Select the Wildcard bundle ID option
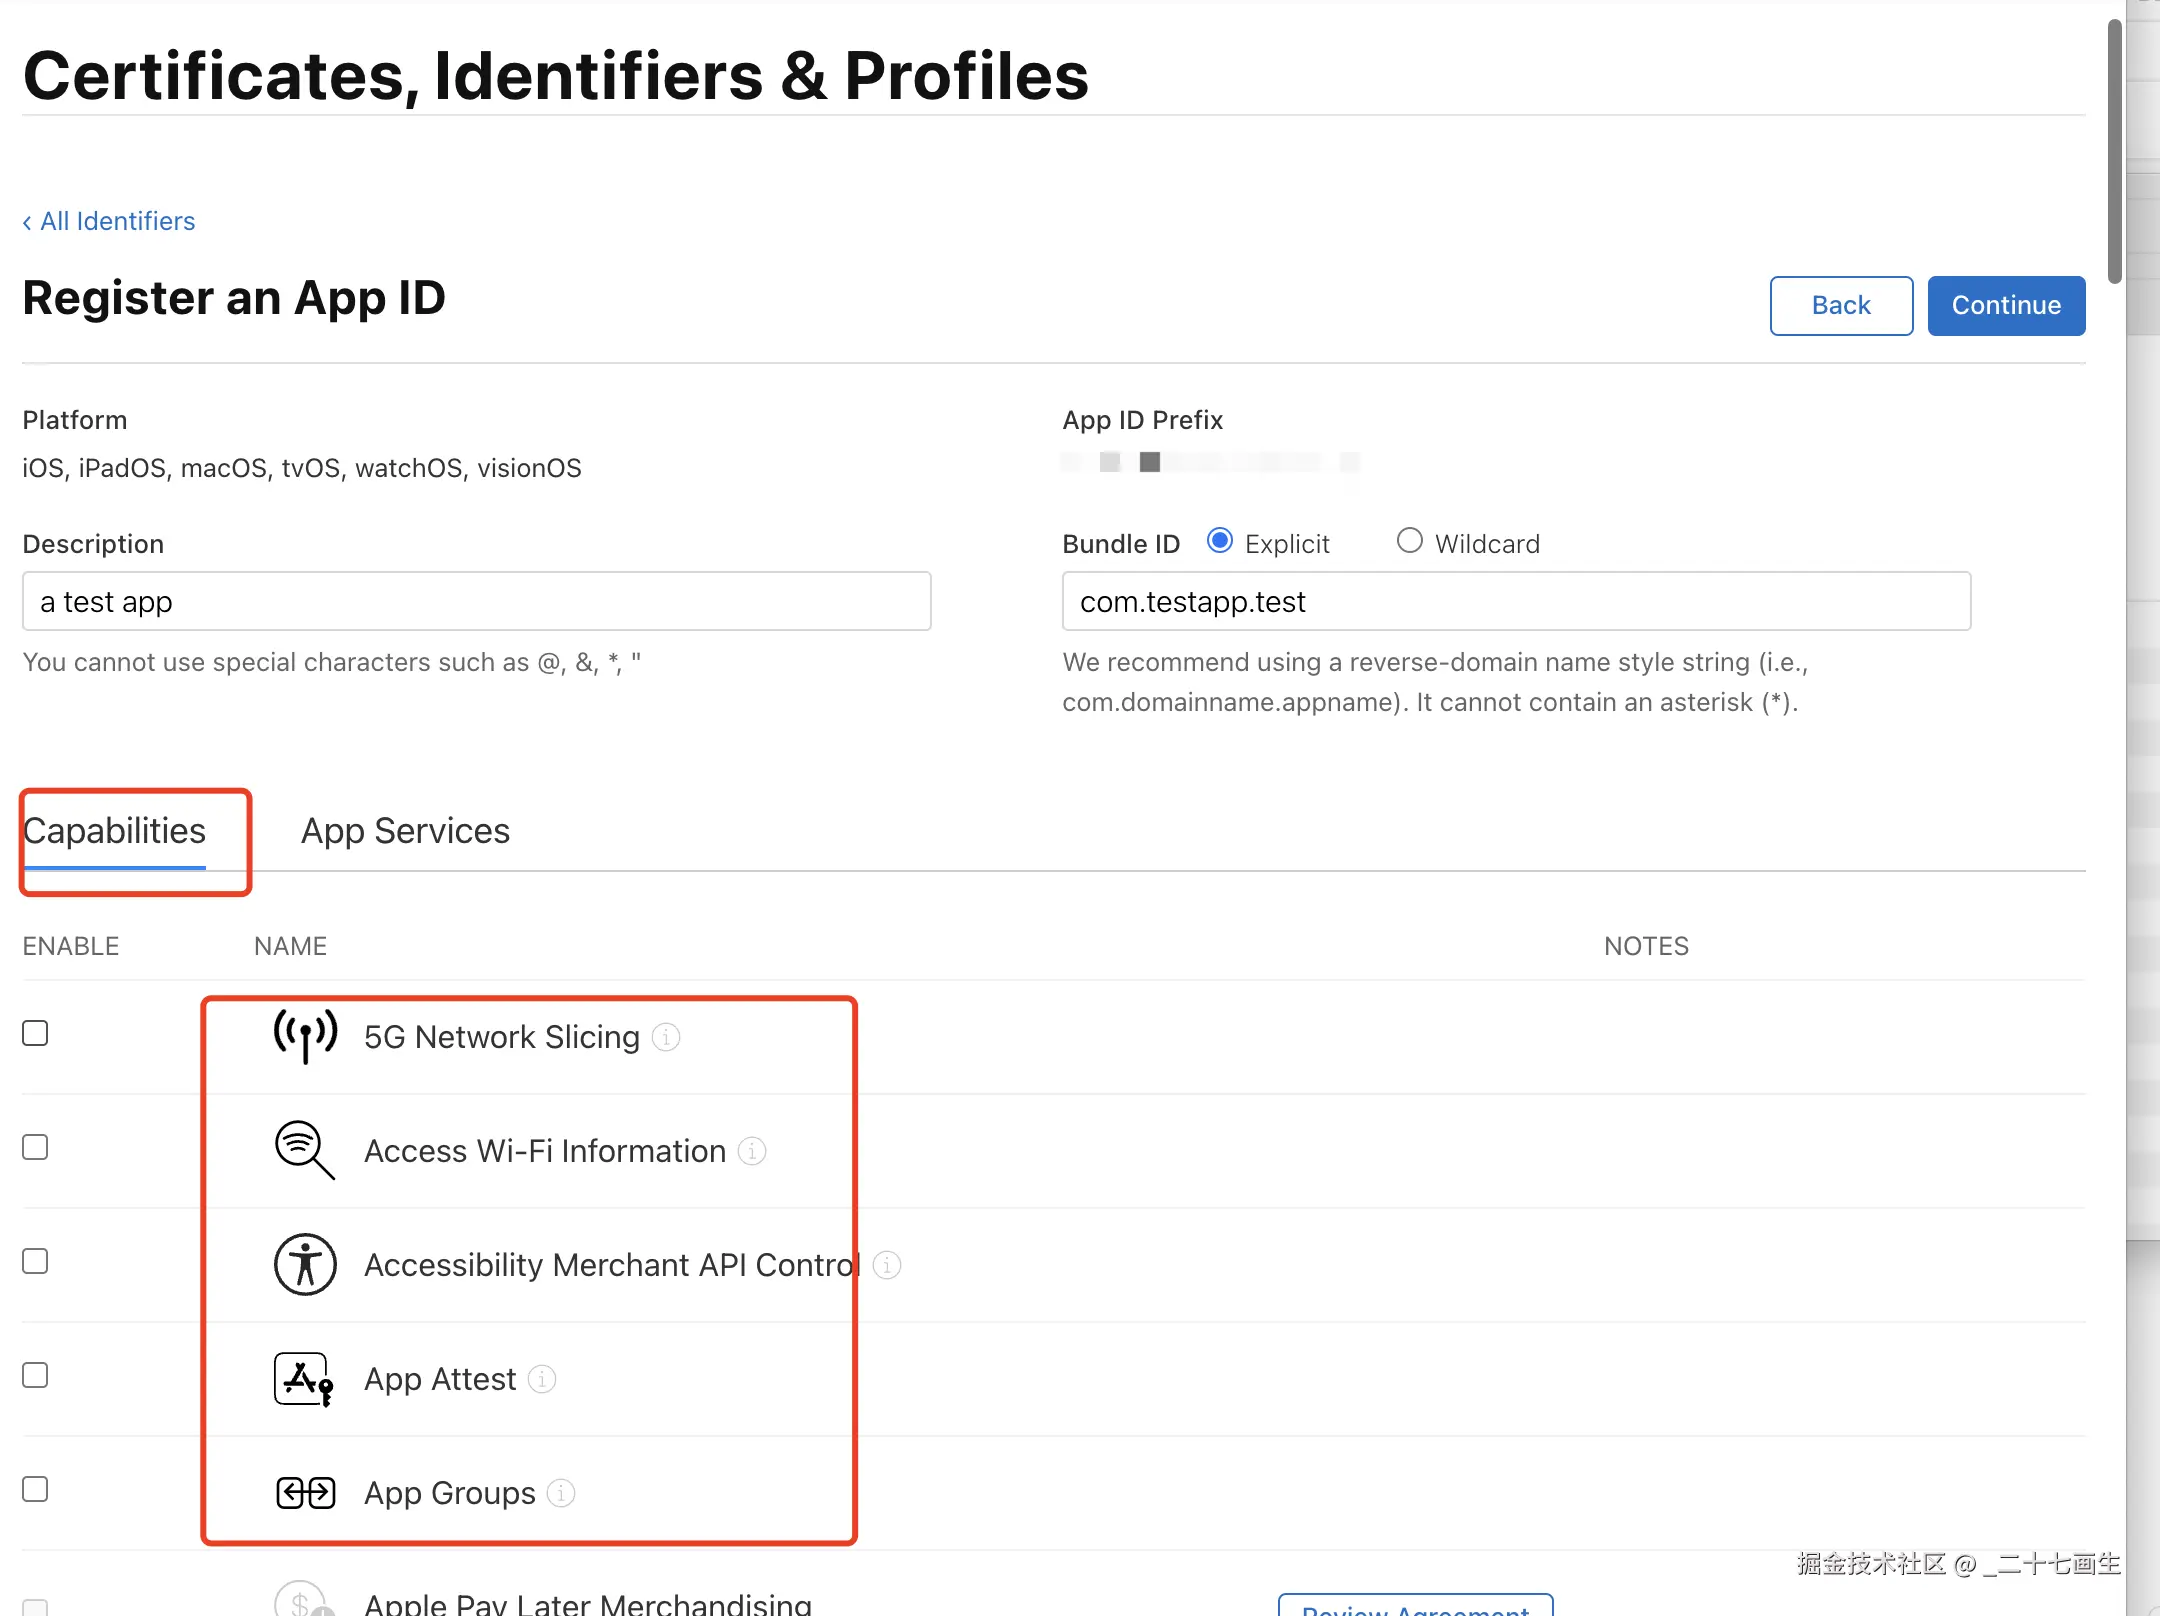The height and width of the screenshot is (1616, 2160). (1409, 541)
